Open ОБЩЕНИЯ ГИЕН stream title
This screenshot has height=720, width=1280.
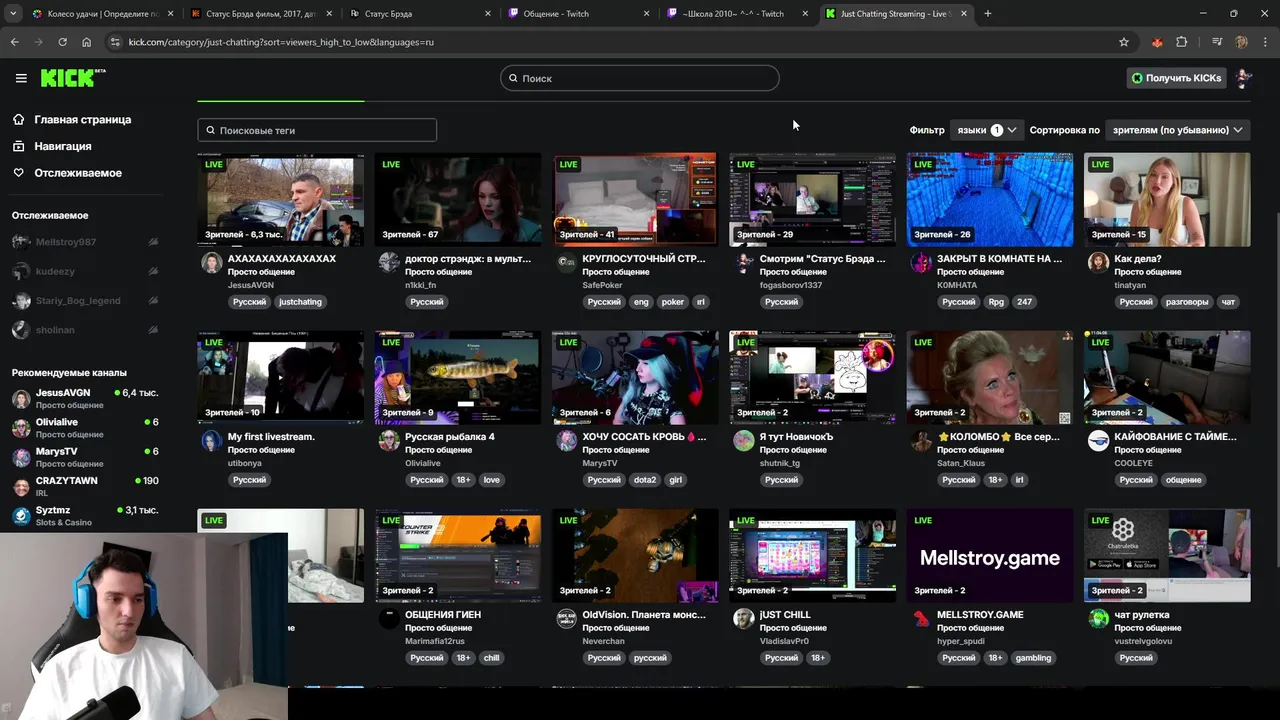[x=443, y=615]
